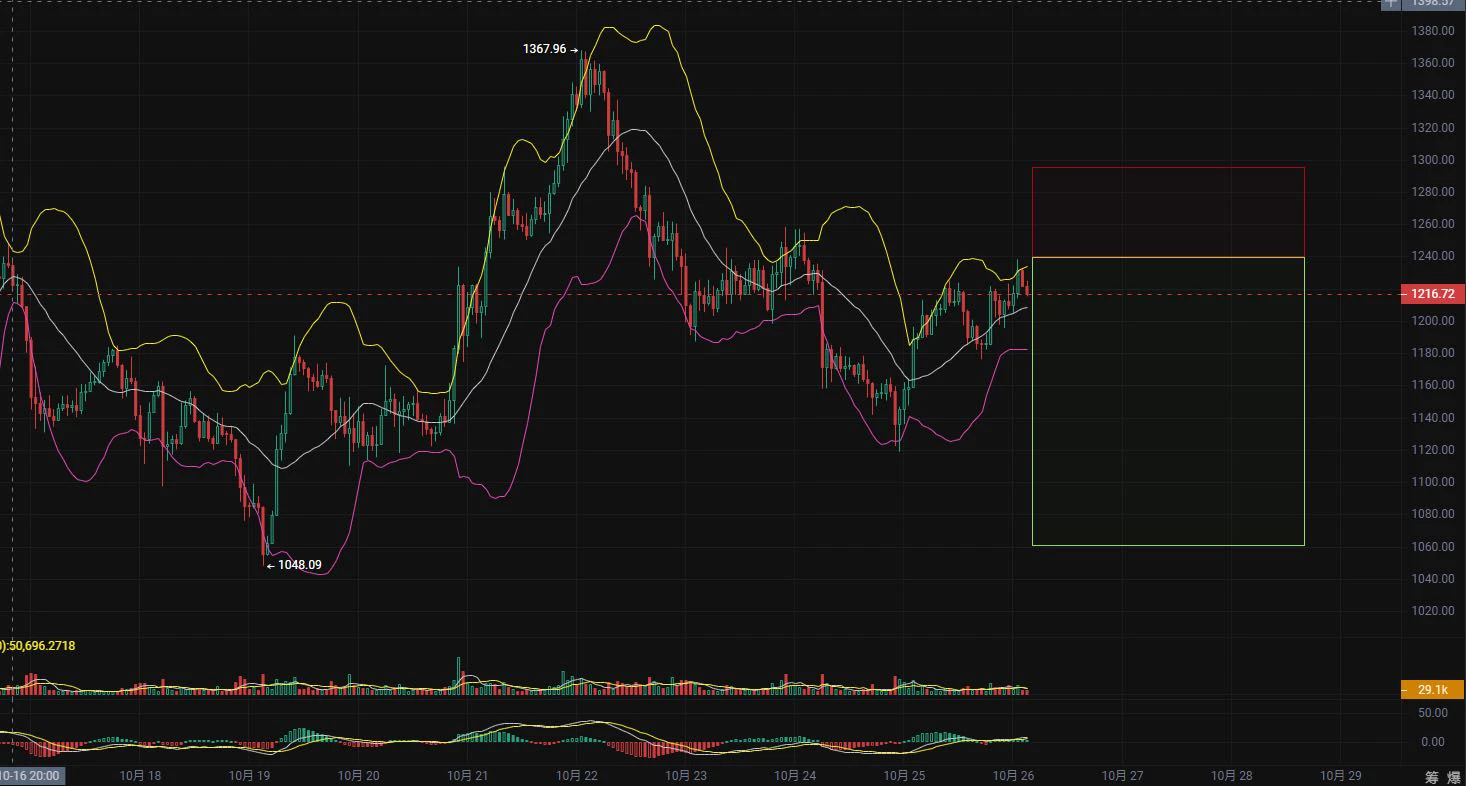Click the 10-16 20:00 crosshair time label
Screen dimensions: 1466x786
[x=30, y=776]
